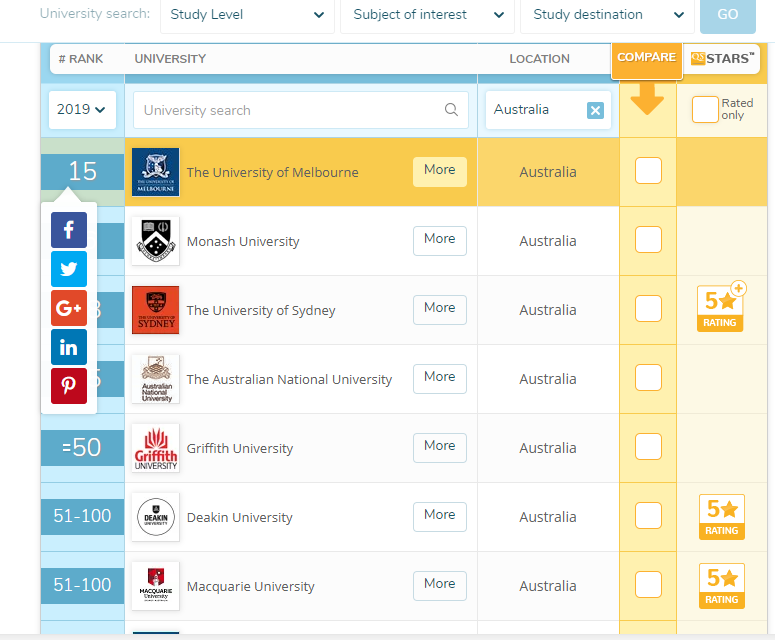
Task: View Sydney's 5 star plus rating badge
Action: coord(721,307)
